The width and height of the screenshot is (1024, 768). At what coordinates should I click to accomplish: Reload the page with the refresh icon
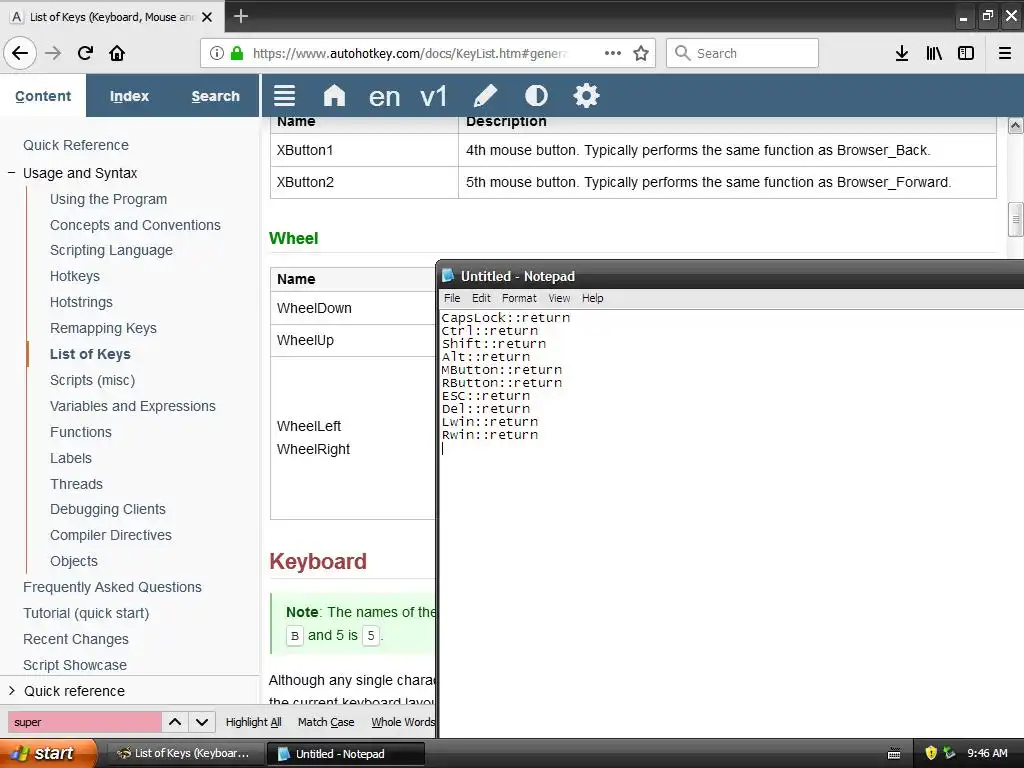[85, 53]
